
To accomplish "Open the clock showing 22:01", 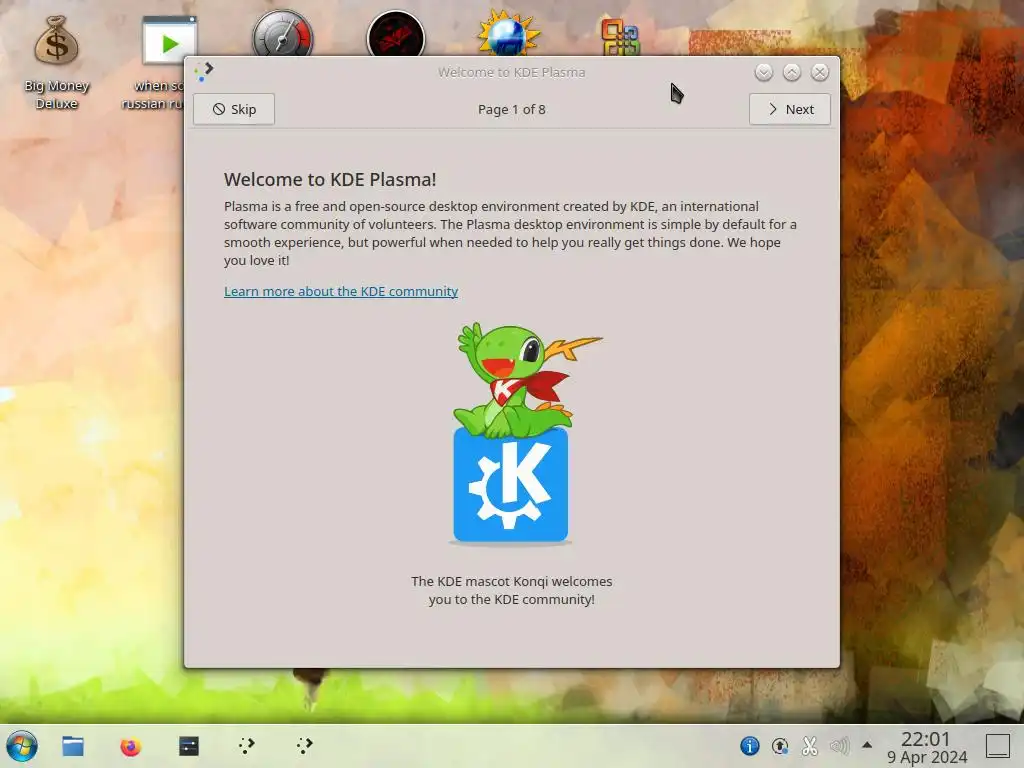I will [927, 747].
